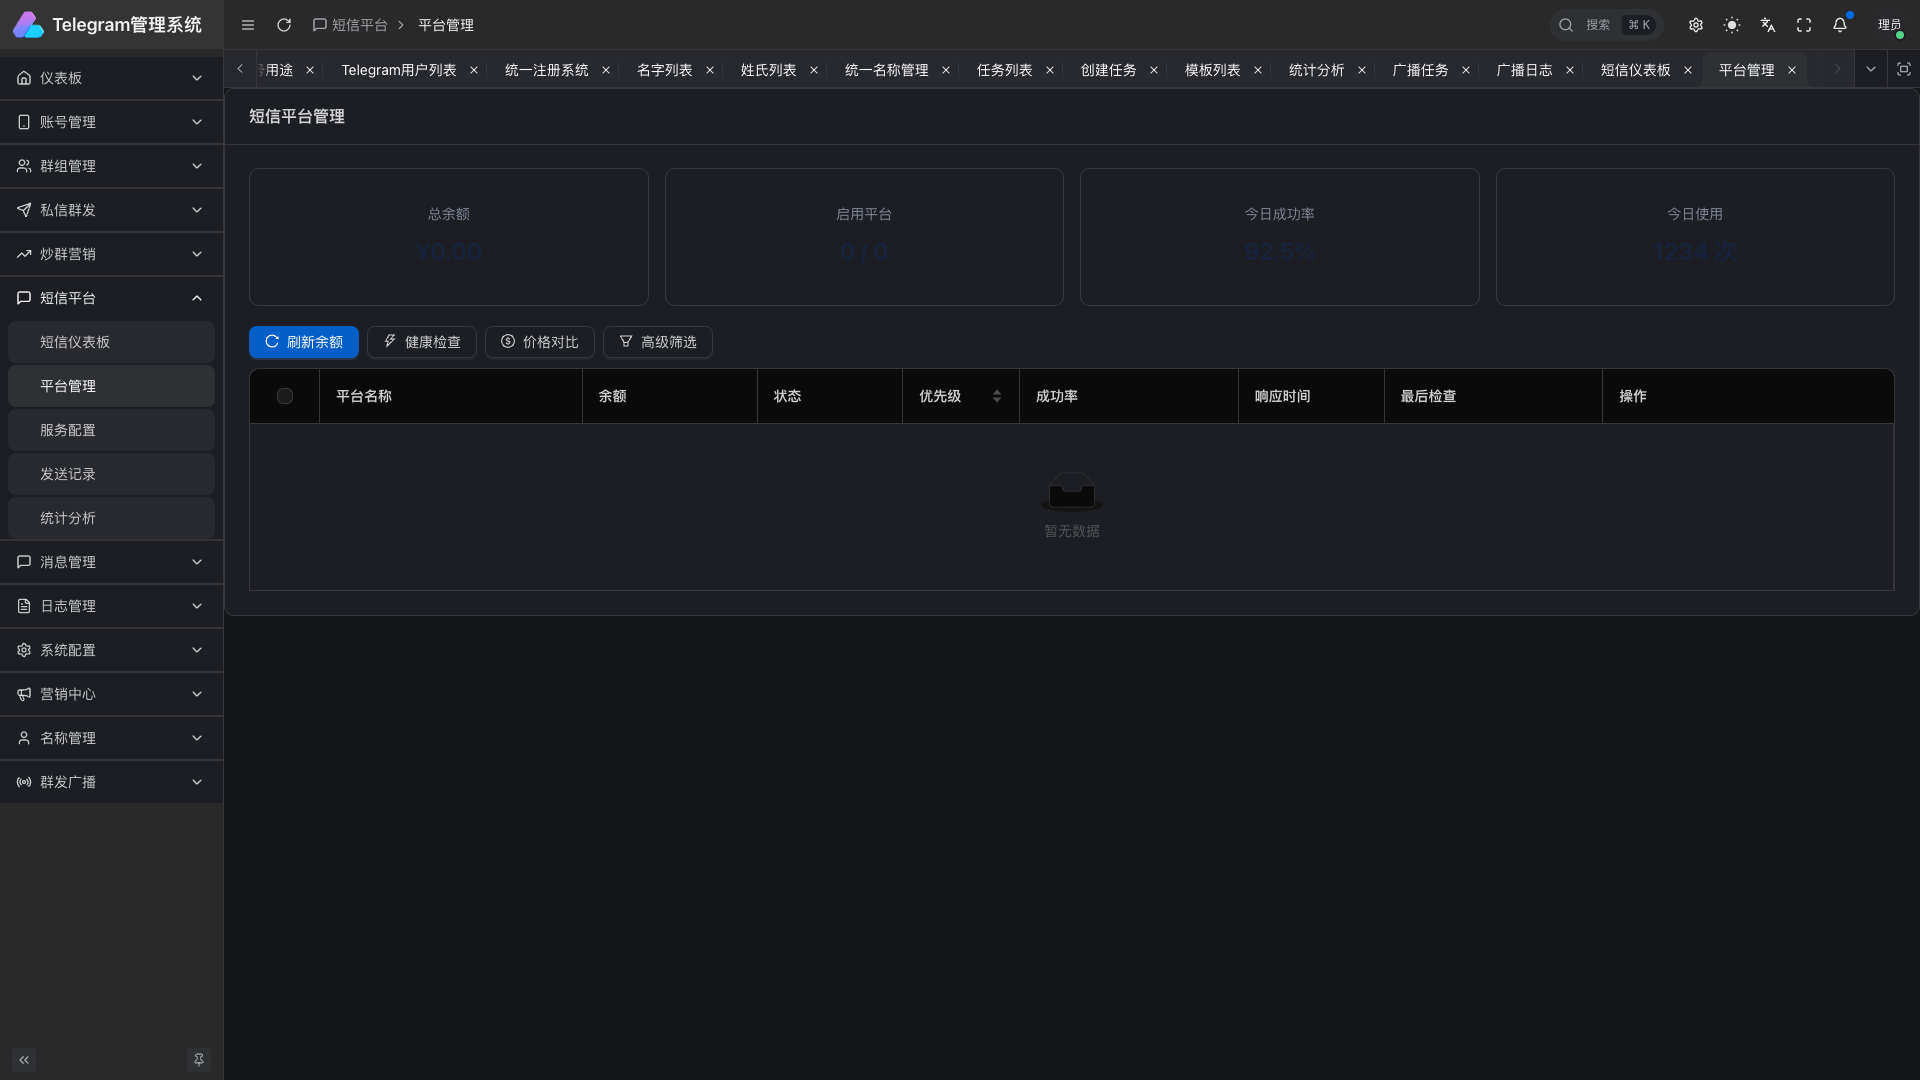Open the notification bell
The height and width of the screenshot is (1080, 1920).
1840,25
